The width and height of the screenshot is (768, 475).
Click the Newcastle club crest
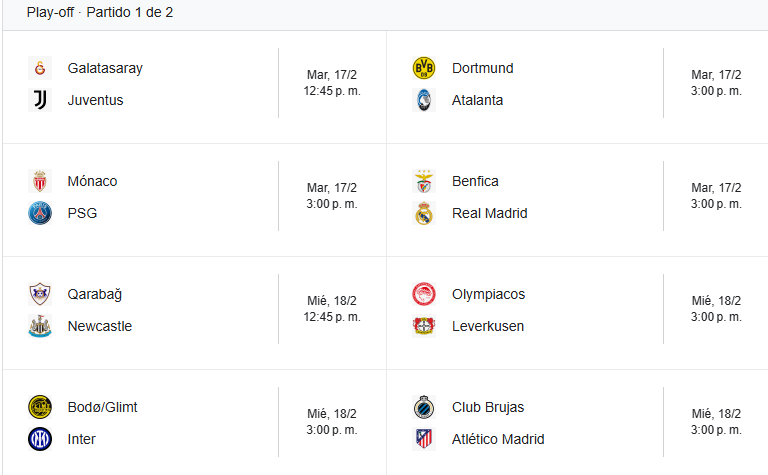40,326
